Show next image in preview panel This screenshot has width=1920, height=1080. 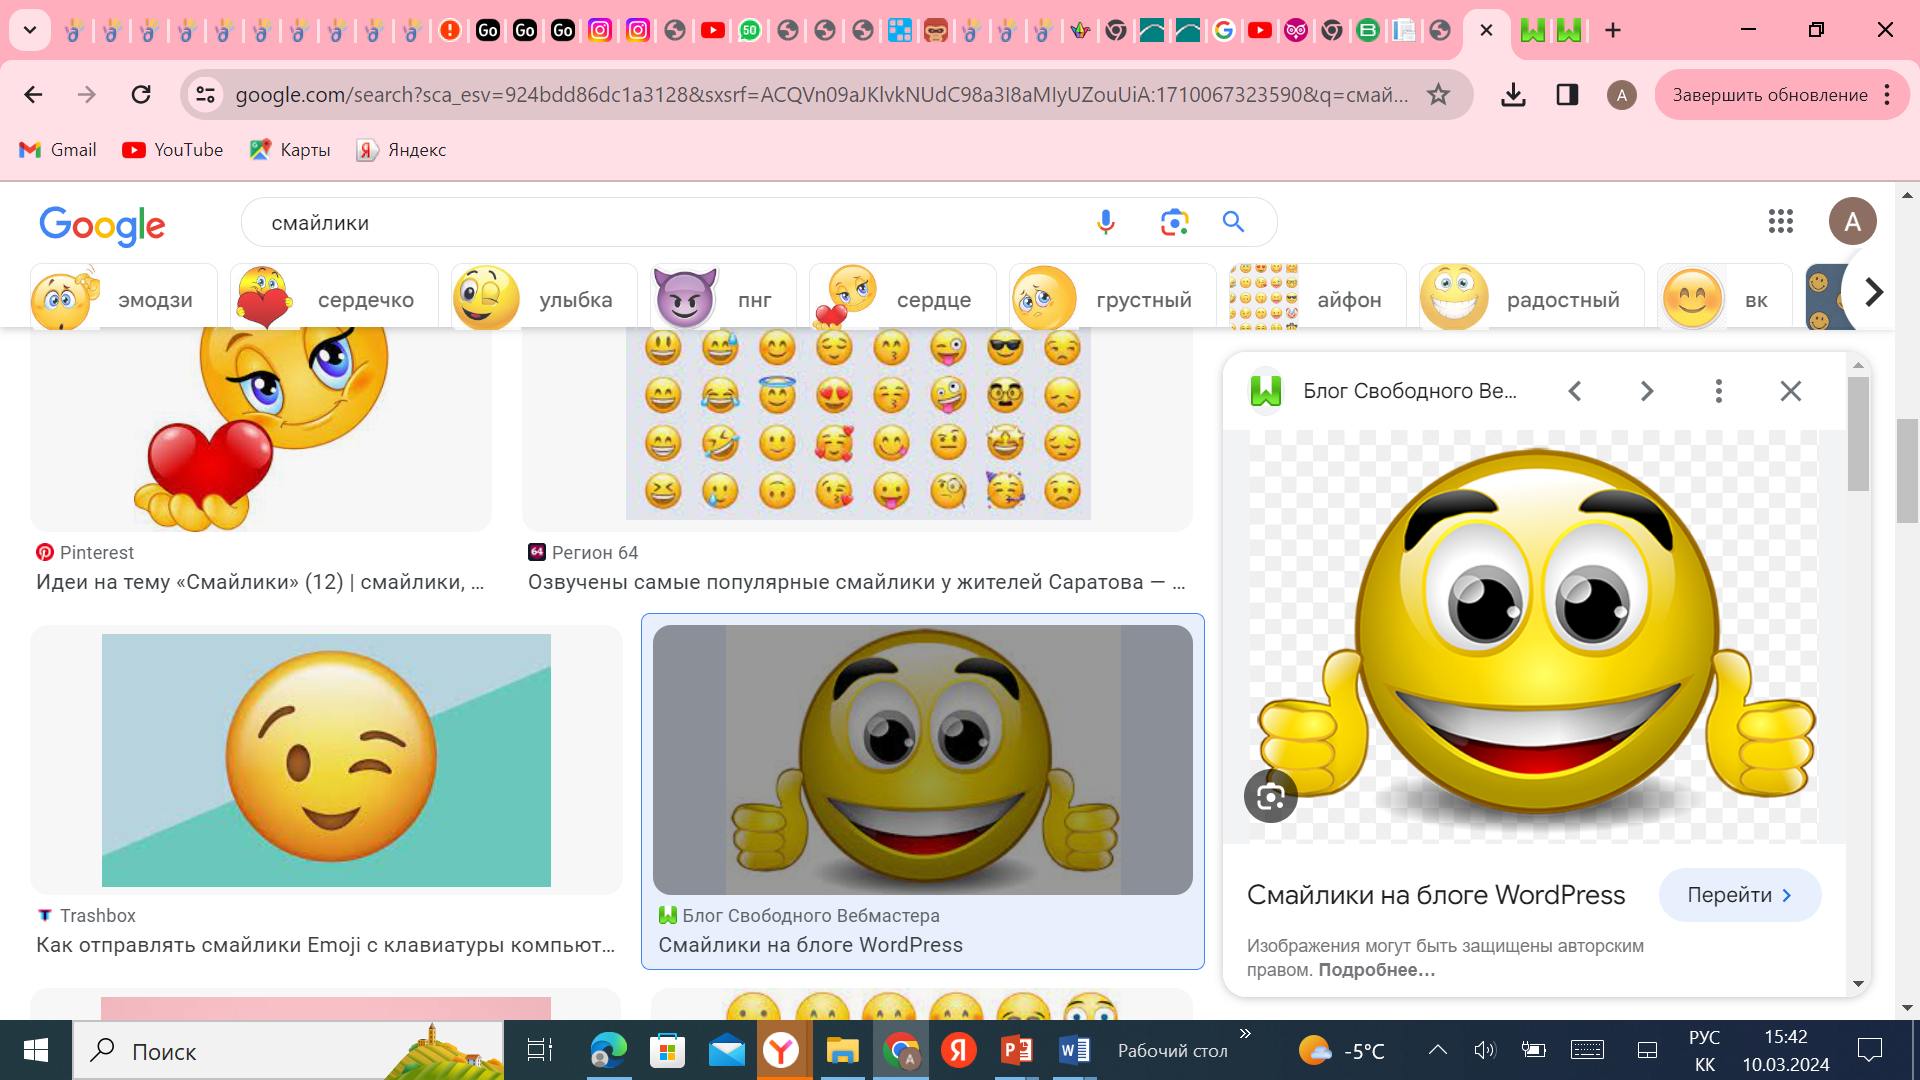[x=1646, y=391]
